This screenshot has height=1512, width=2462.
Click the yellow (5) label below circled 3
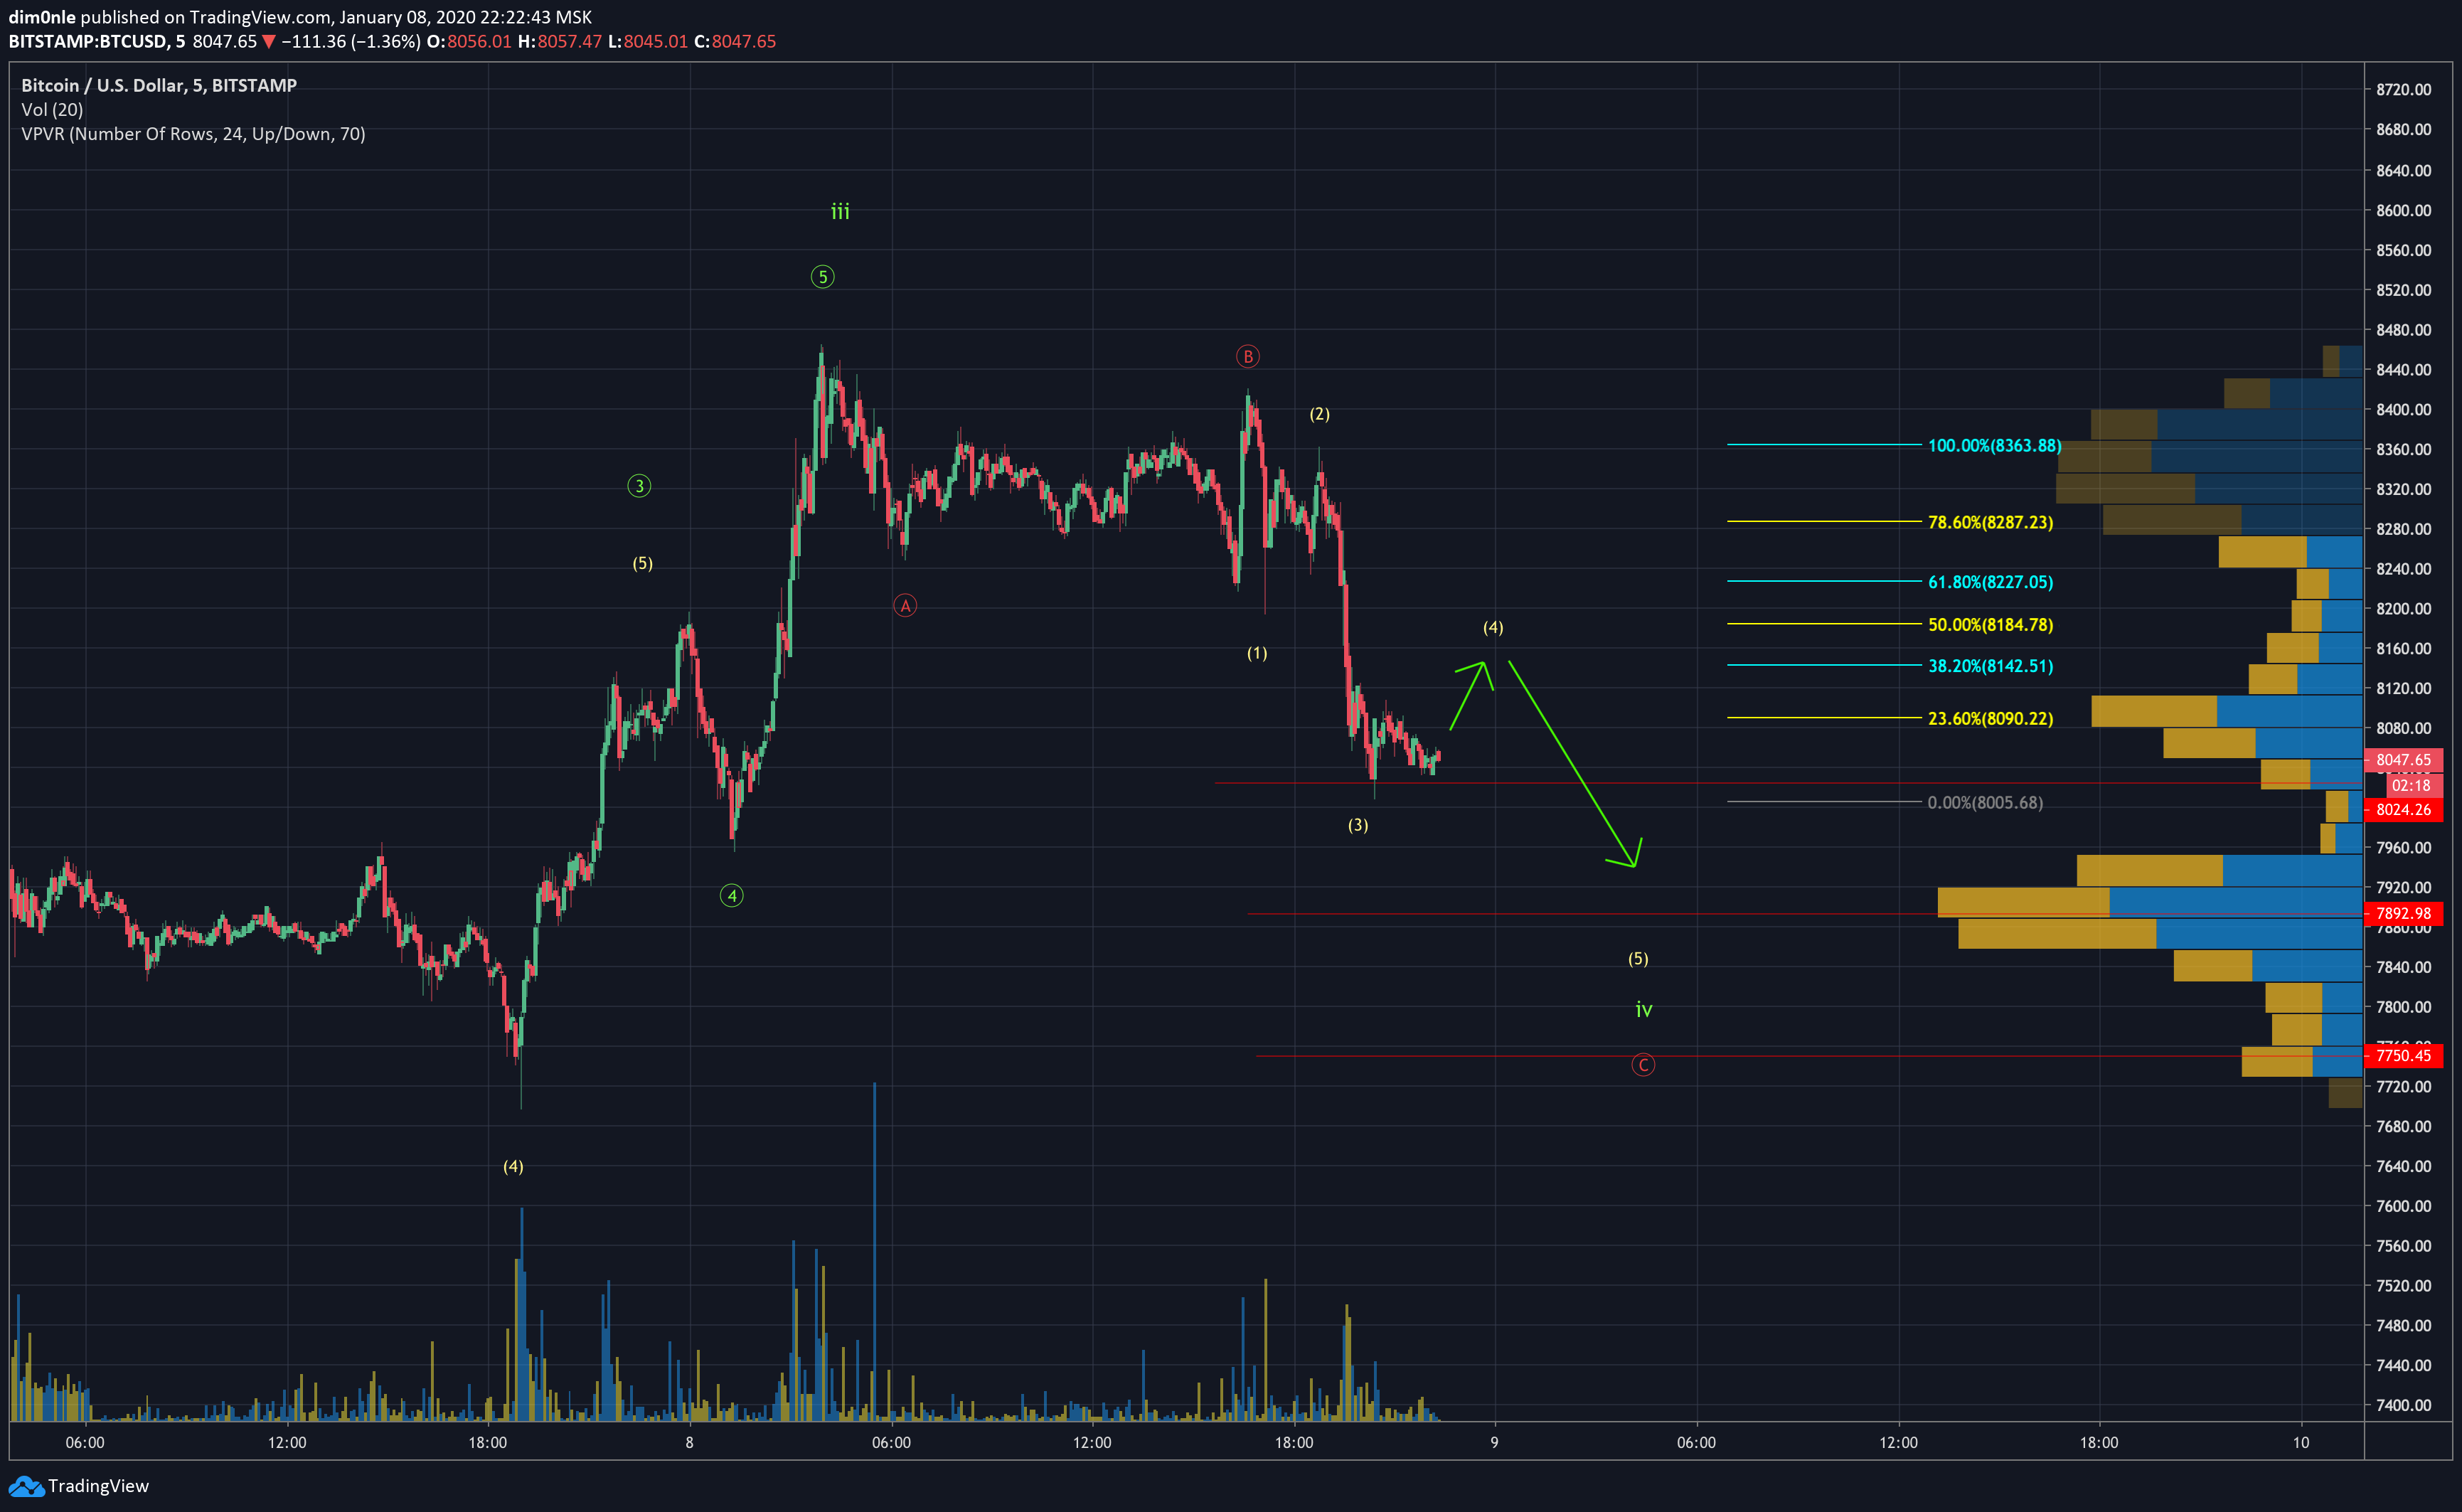642,564
